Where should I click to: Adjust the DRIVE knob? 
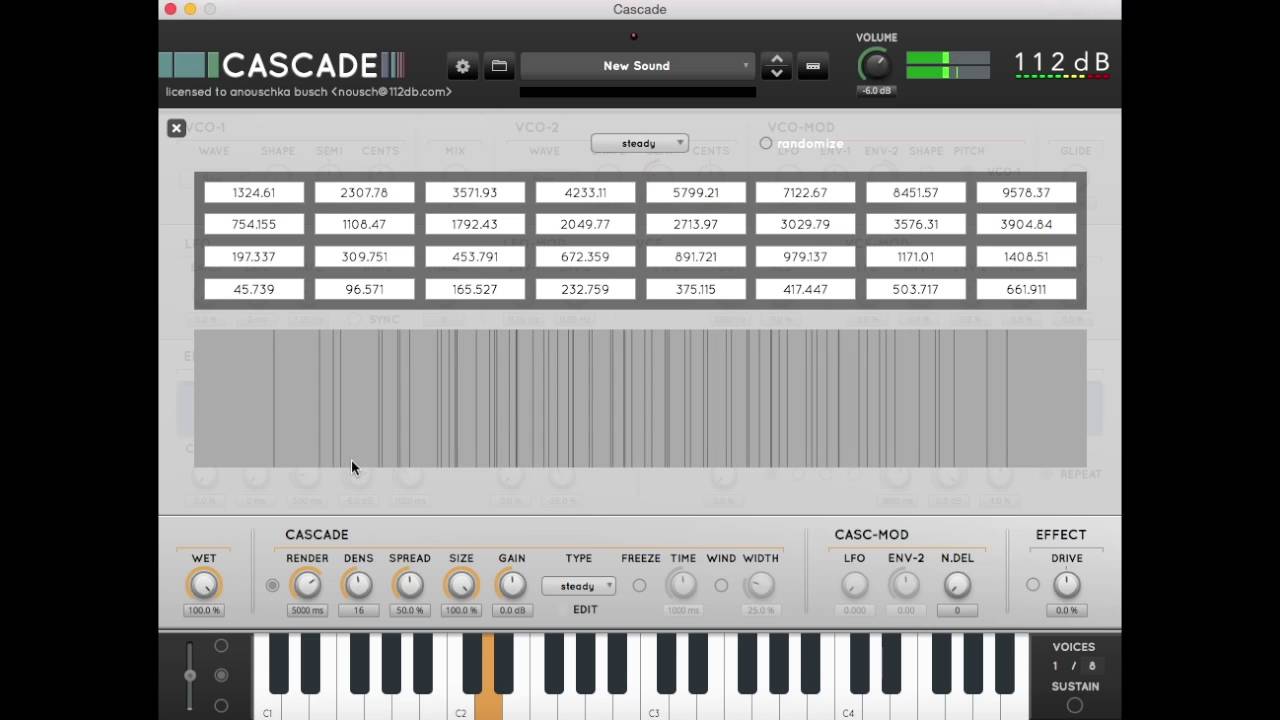click(x=1067, y=585)
